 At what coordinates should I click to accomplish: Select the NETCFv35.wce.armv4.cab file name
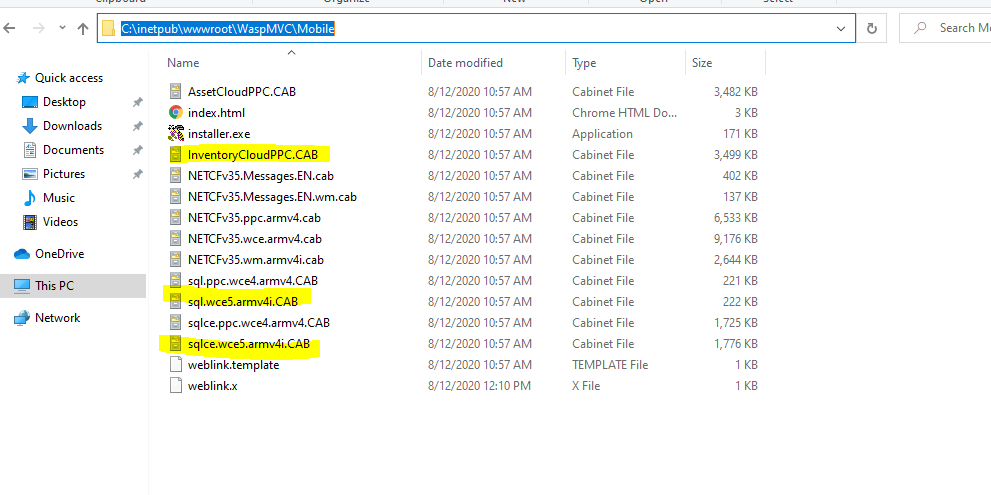pos(255,239)
